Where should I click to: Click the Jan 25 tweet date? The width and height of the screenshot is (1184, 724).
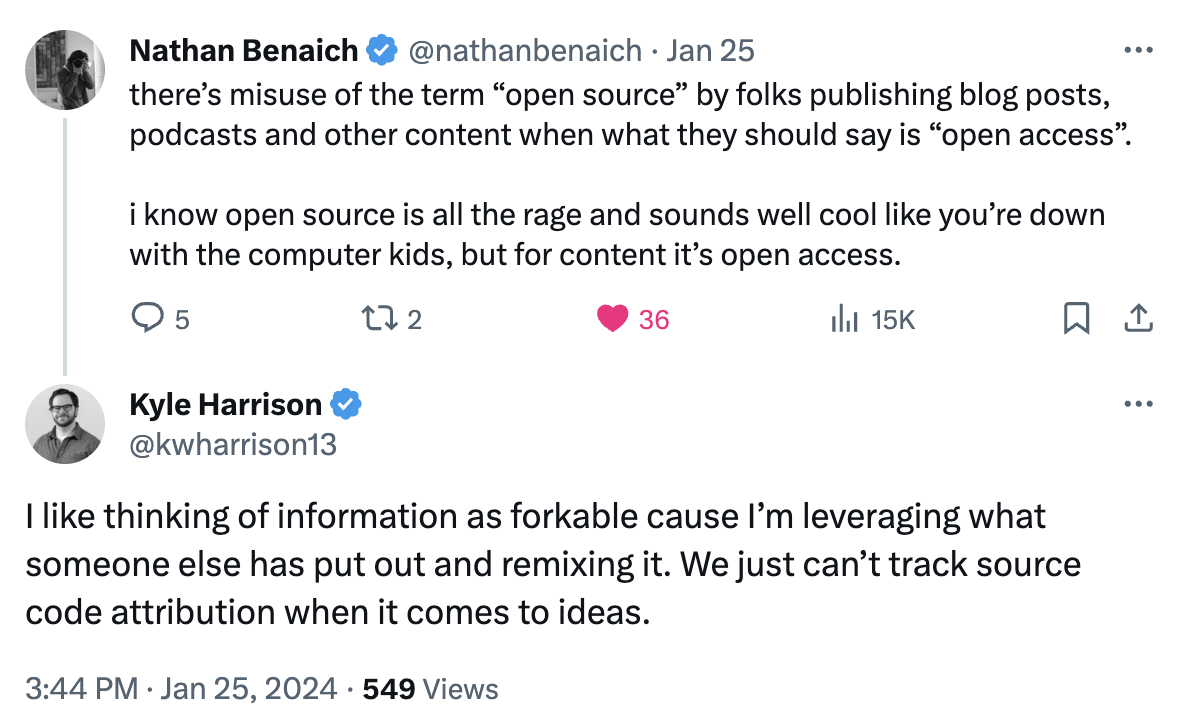[710, 50]
